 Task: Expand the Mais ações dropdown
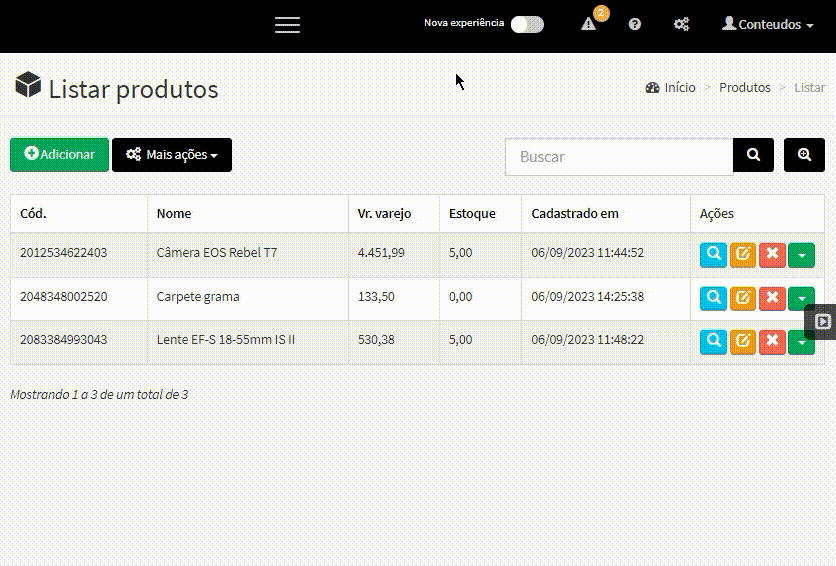(172, 155)
